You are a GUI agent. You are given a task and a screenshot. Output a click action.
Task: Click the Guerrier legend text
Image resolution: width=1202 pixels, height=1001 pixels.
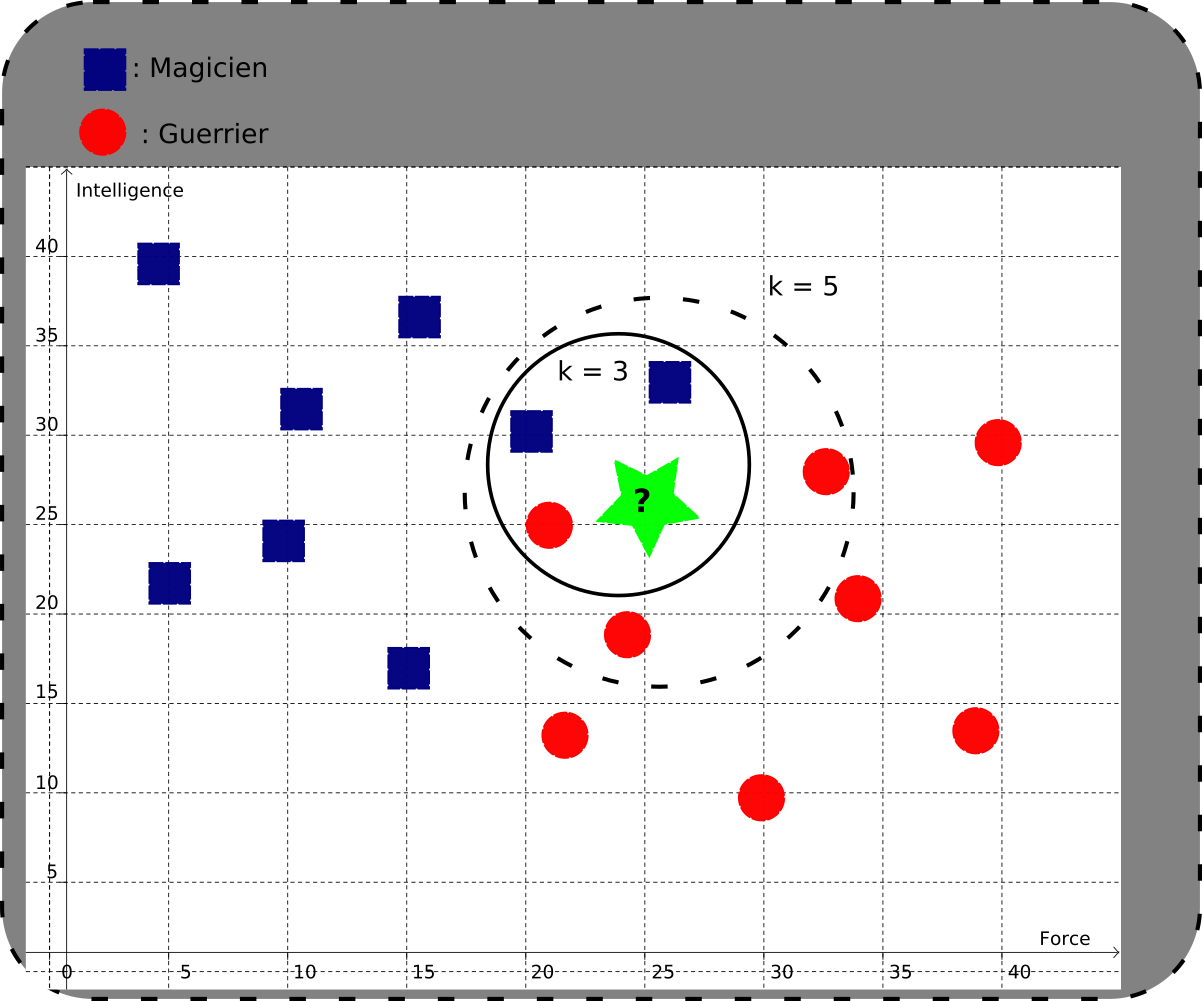(205, 134)
